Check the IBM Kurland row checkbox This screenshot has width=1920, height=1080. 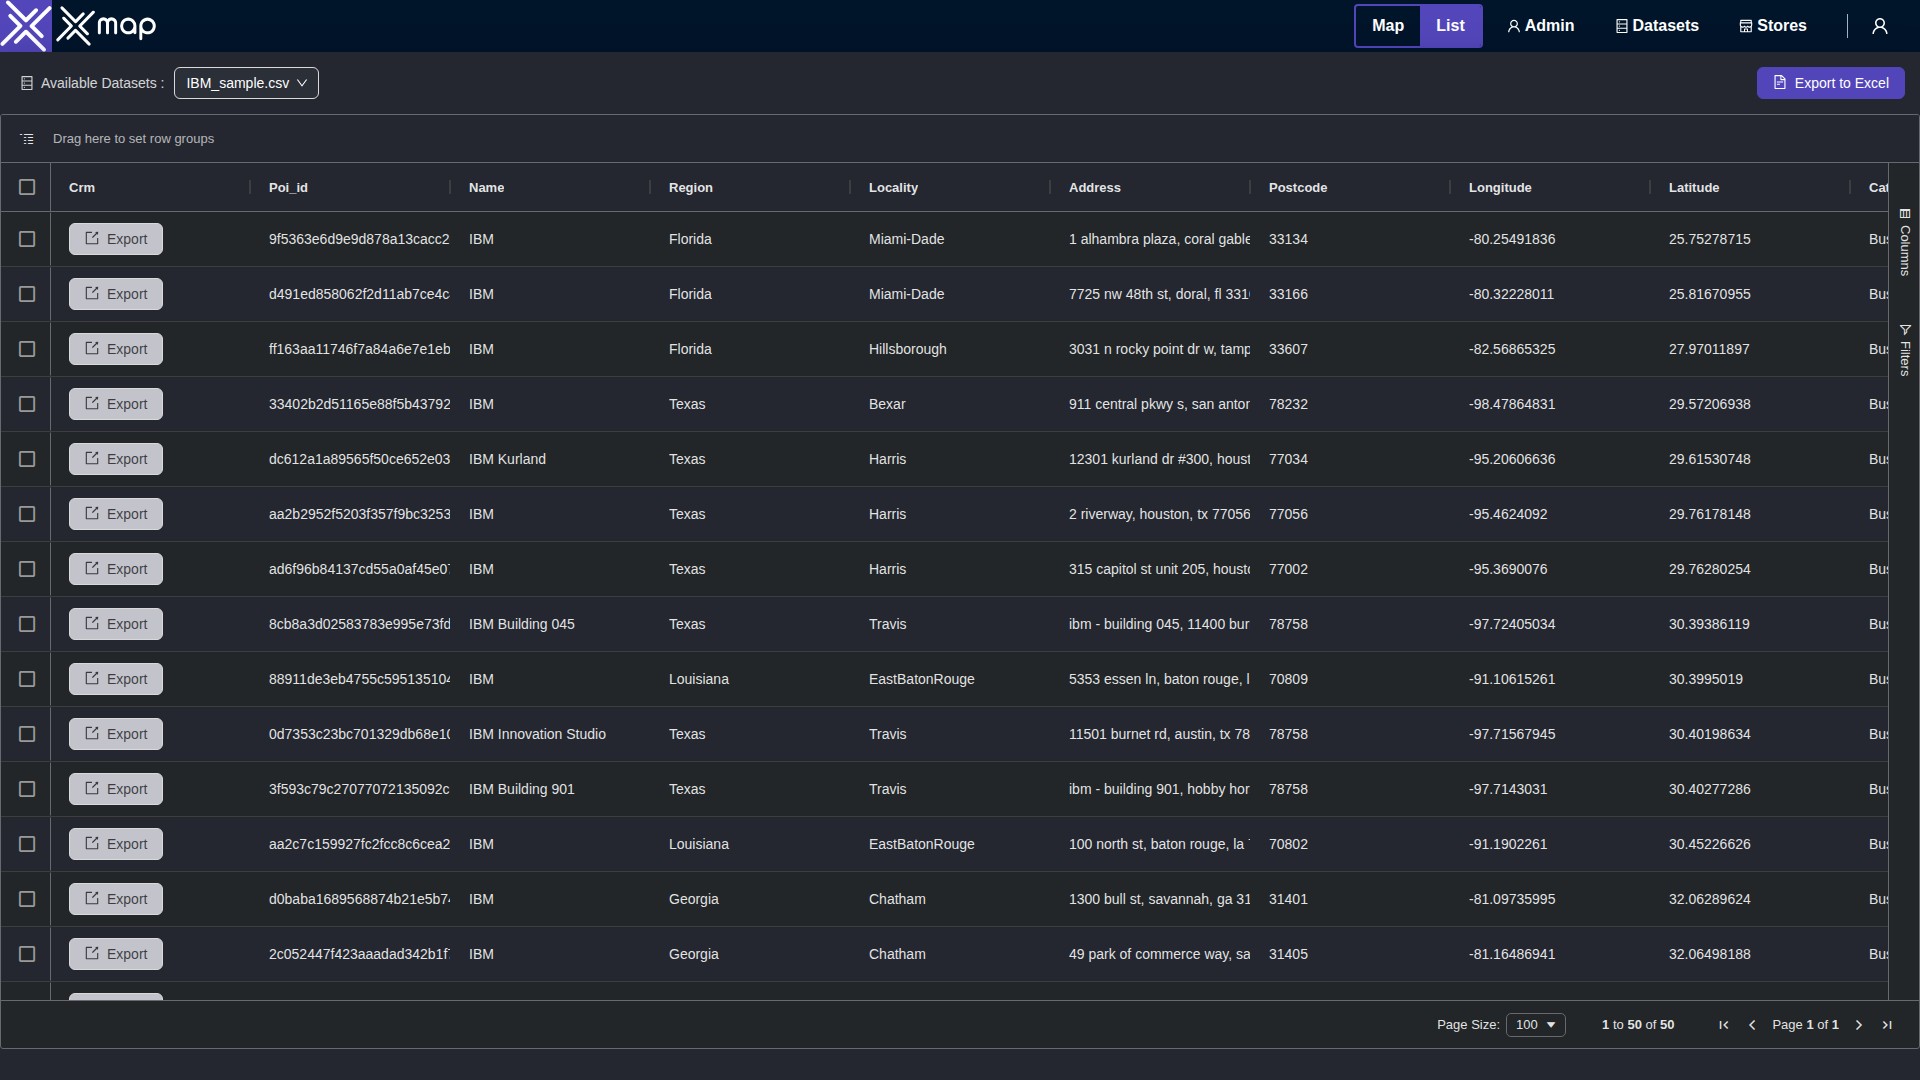pyautogui.click(x=27, y=459)
